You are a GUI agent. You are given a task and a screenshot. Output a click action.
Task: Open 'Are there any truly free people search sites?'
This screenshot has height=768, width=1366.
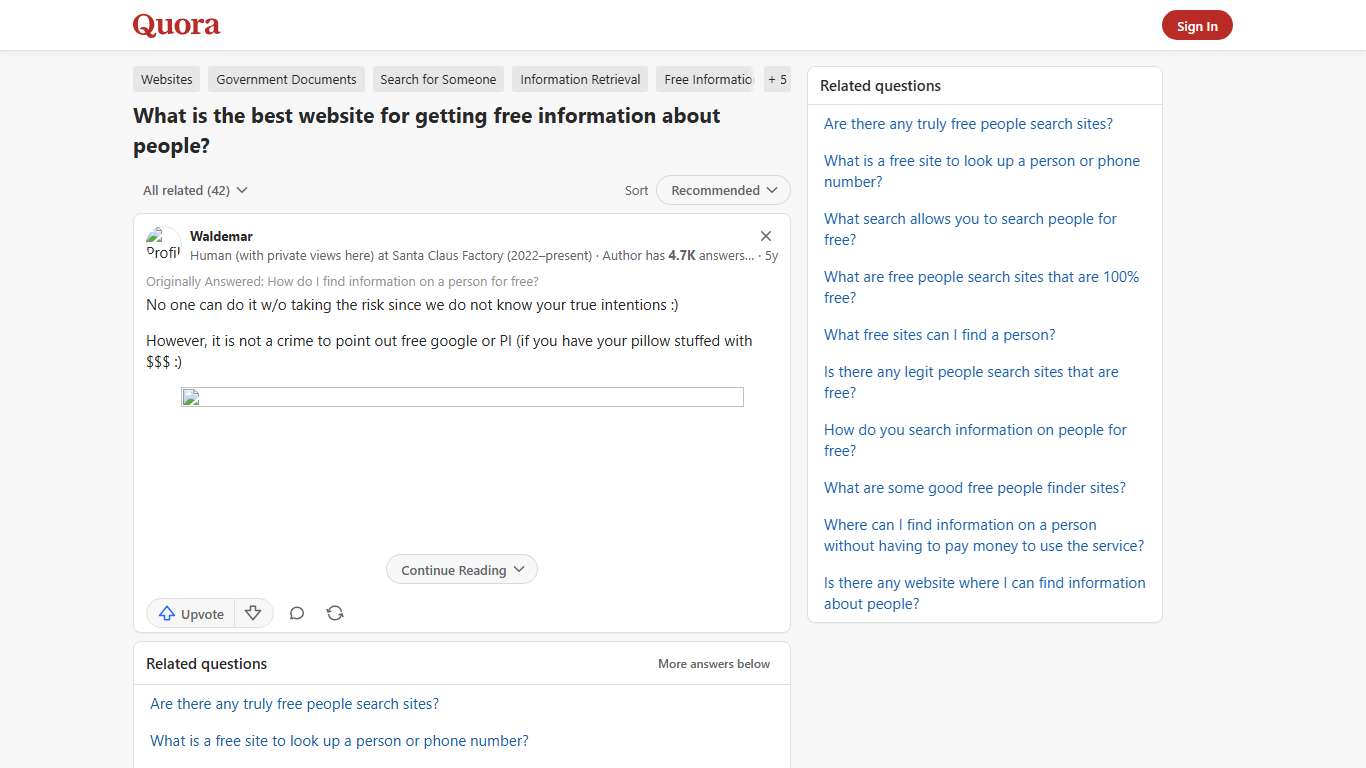pyautogui.click(x=968, y=123)
